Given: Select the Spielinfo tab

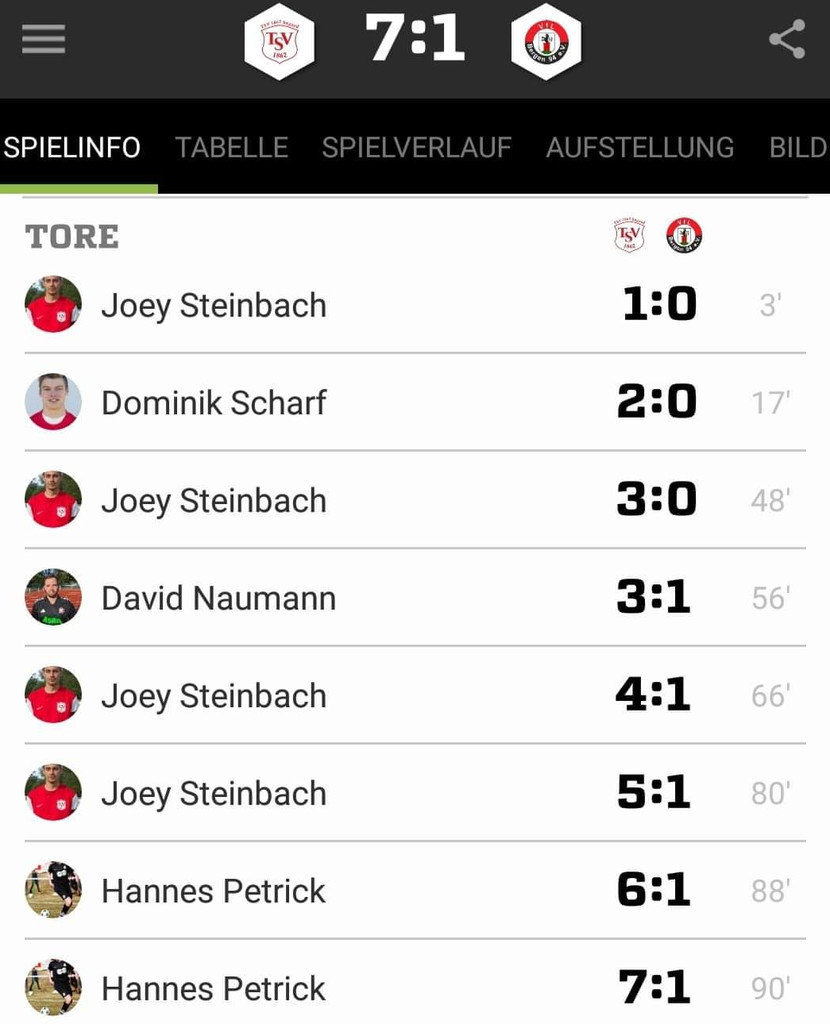Looking at the screenshot, I should click(x=72, y=148).
